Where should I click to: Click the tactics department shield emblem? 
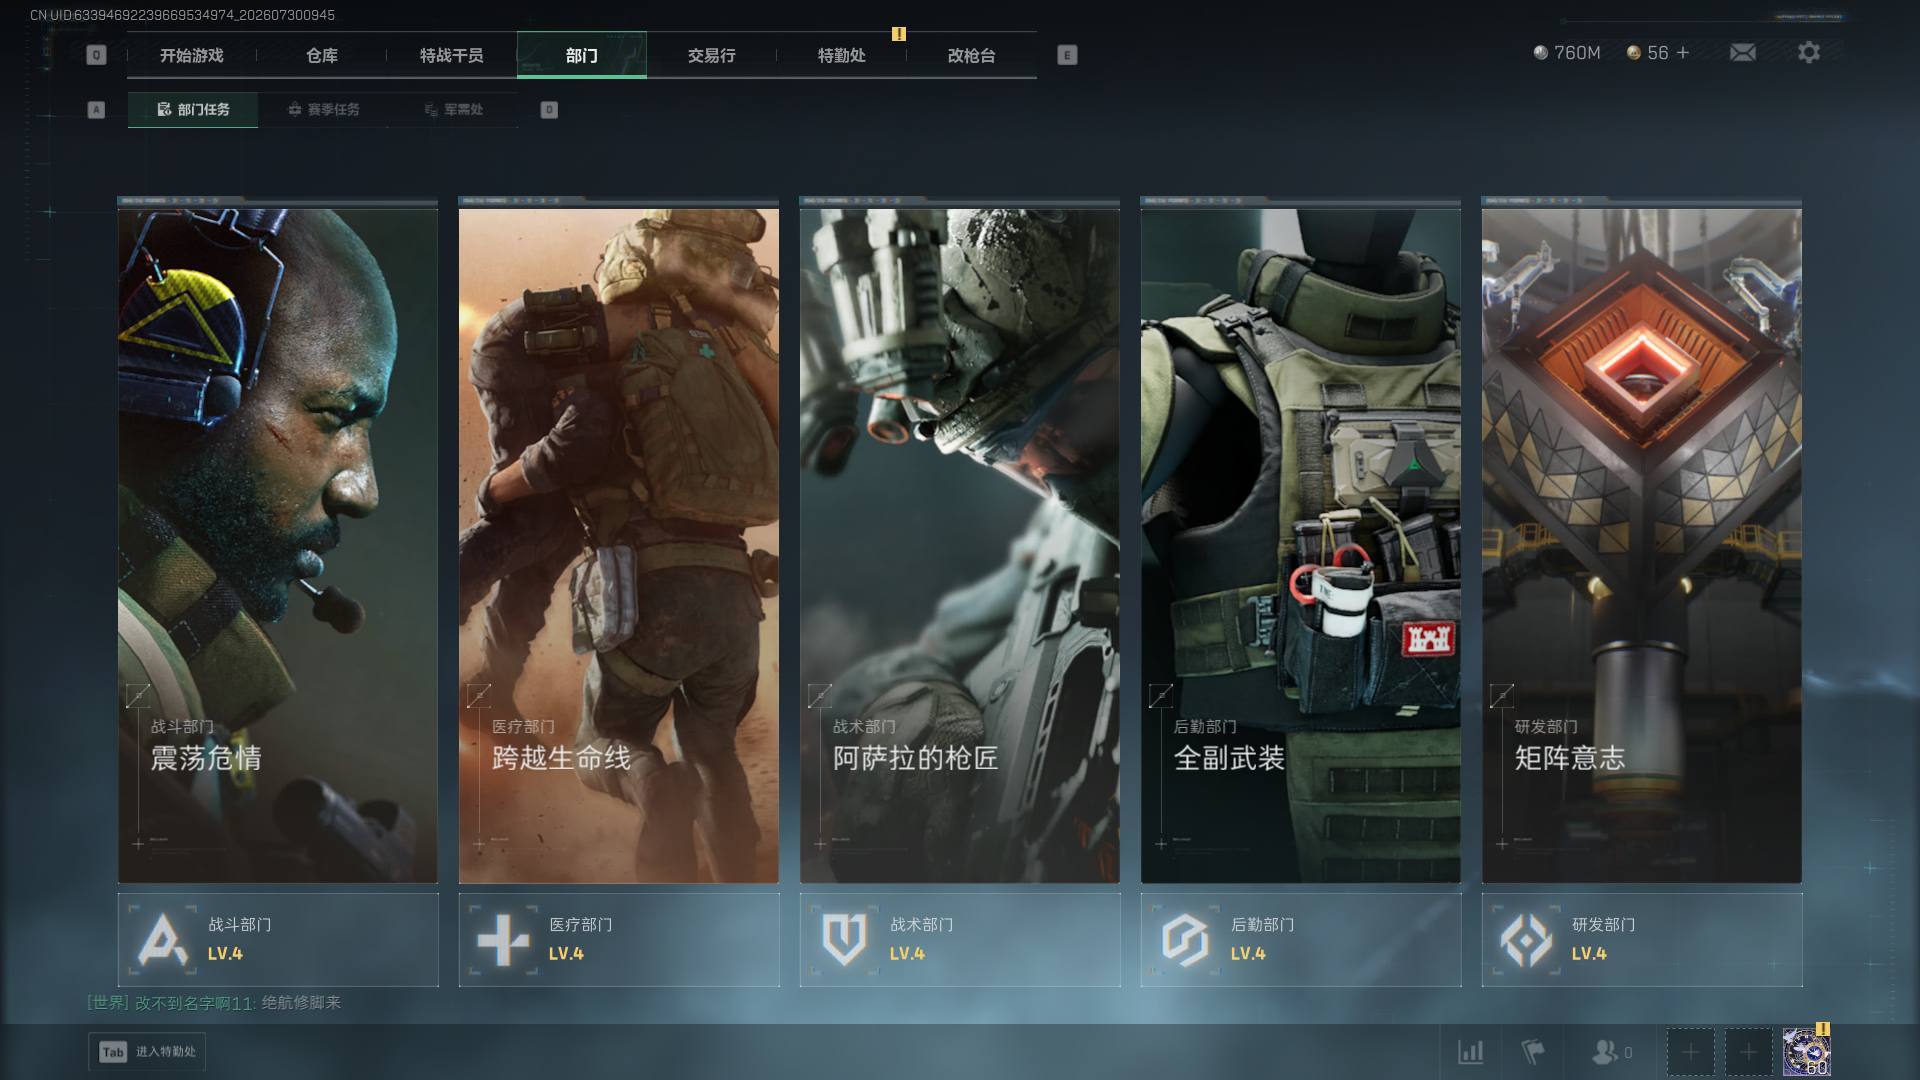(844, 940)
